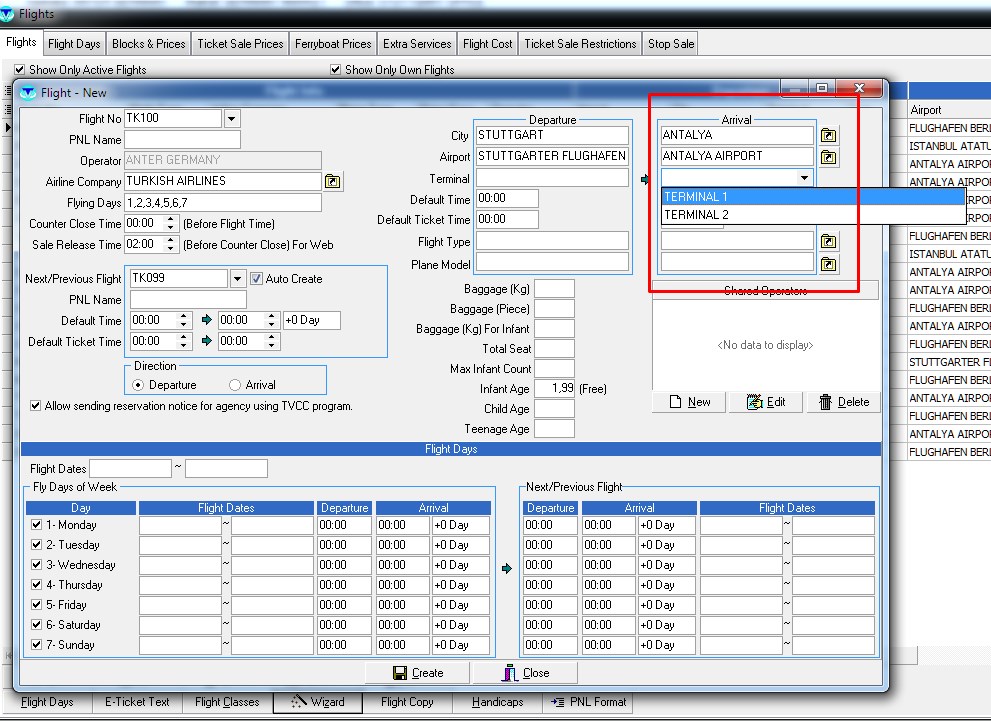Viewport: 991px width, 721px height.
Task: Click the Create button with floppy icon
Action: 418,673
